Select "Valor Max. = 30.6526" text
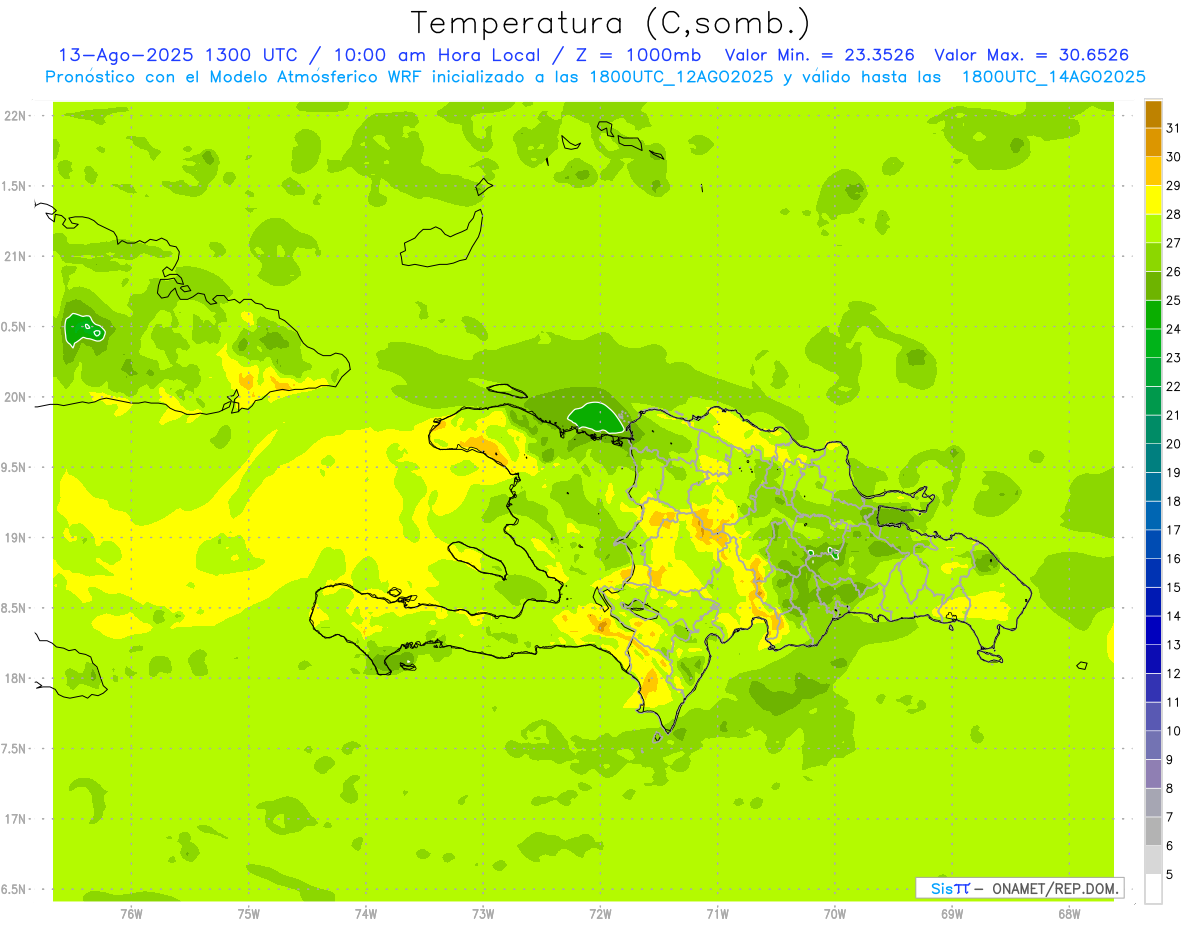The height and width of the screenshot is (927, 1200). click(x=1031, y=55)
